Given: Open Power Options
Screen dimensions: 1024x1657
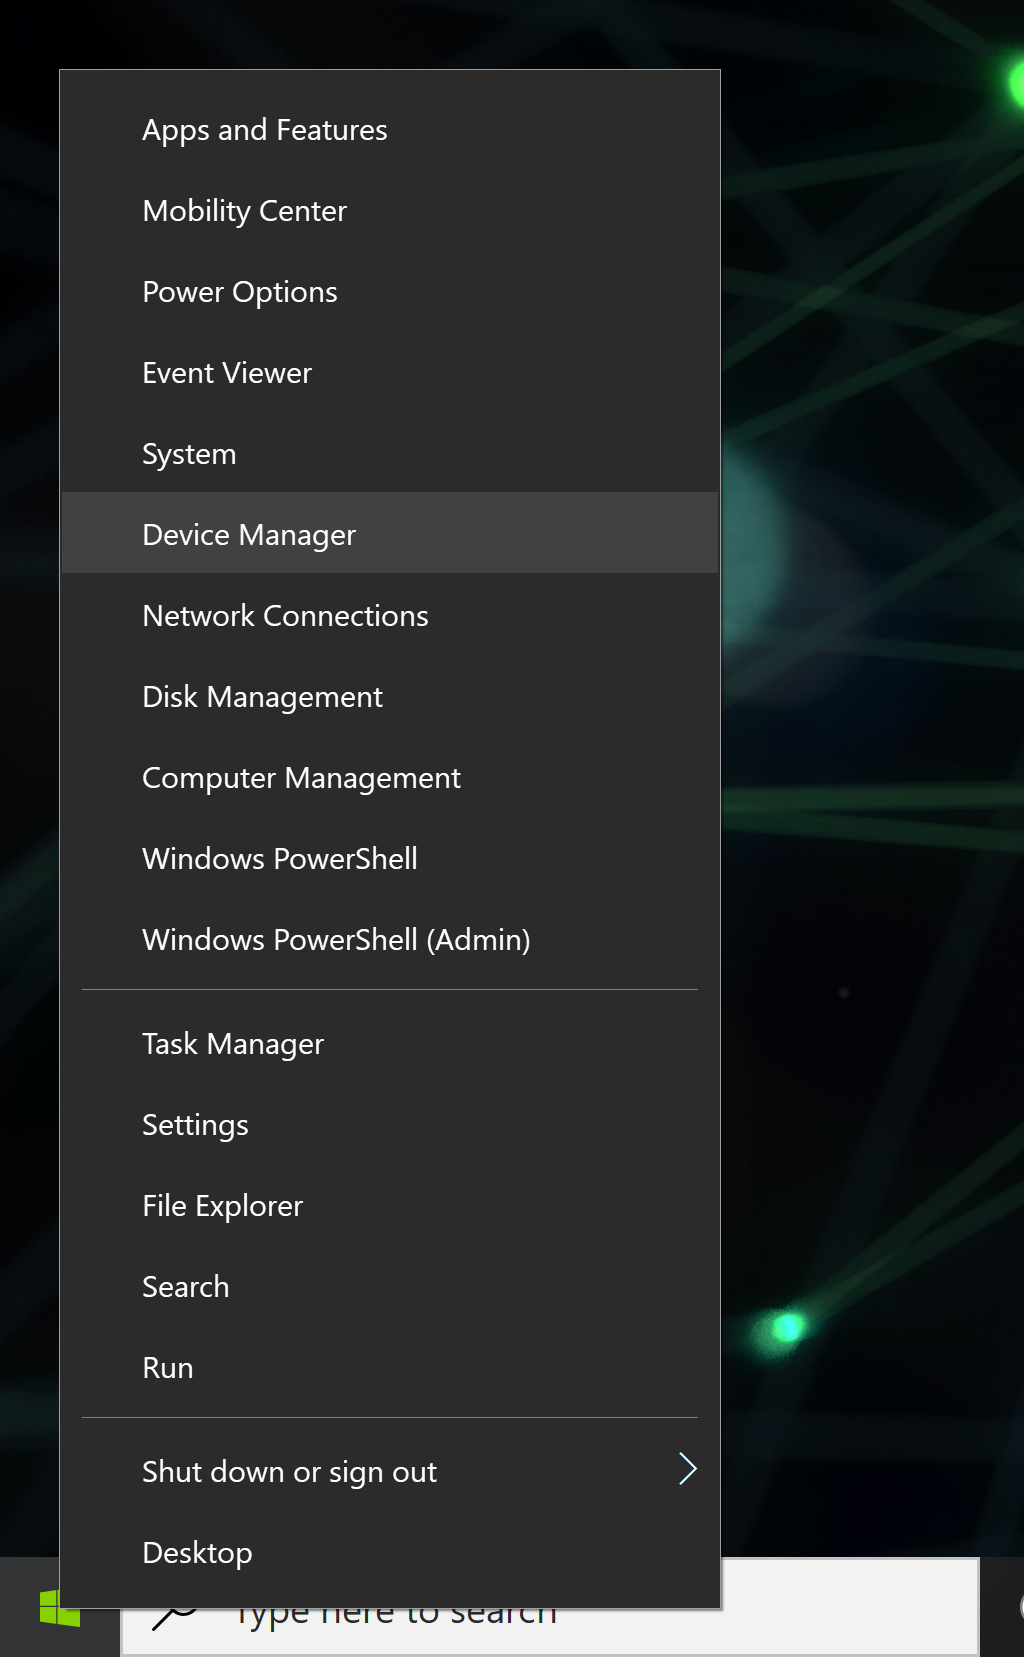Looking at the screenshot, I should pos(240,292).
